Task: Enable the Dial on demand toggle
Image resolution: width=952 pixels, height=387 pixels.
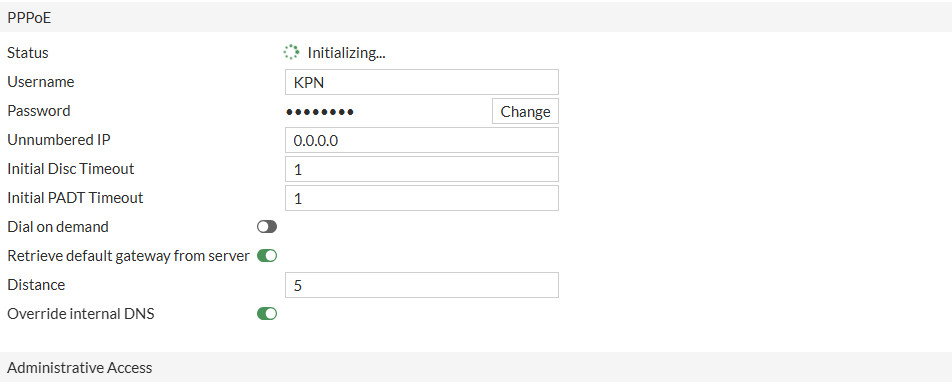Action: coord(267,227)
